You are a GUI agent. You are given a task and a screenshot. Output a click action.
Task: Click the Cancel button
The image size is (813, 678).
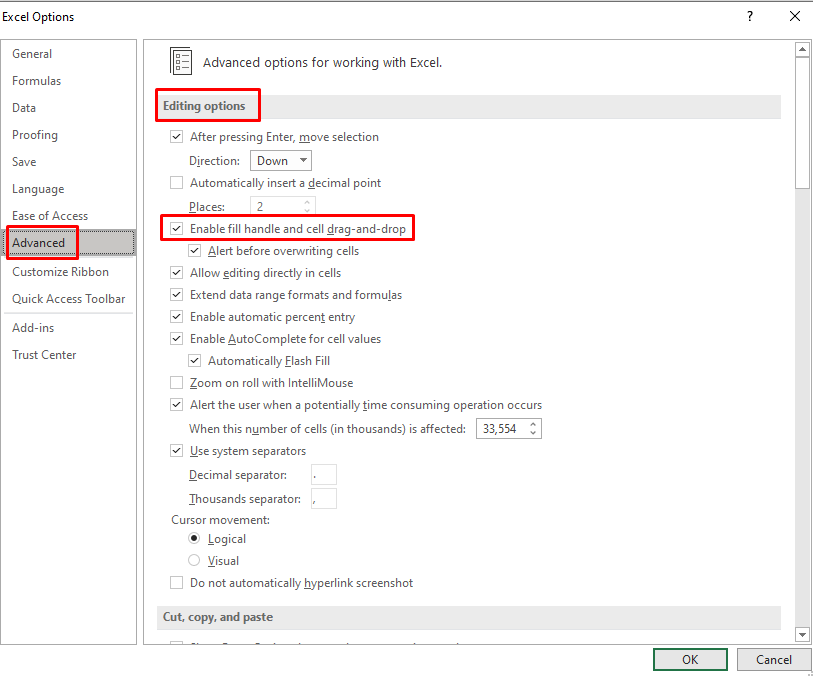[774, 659]
